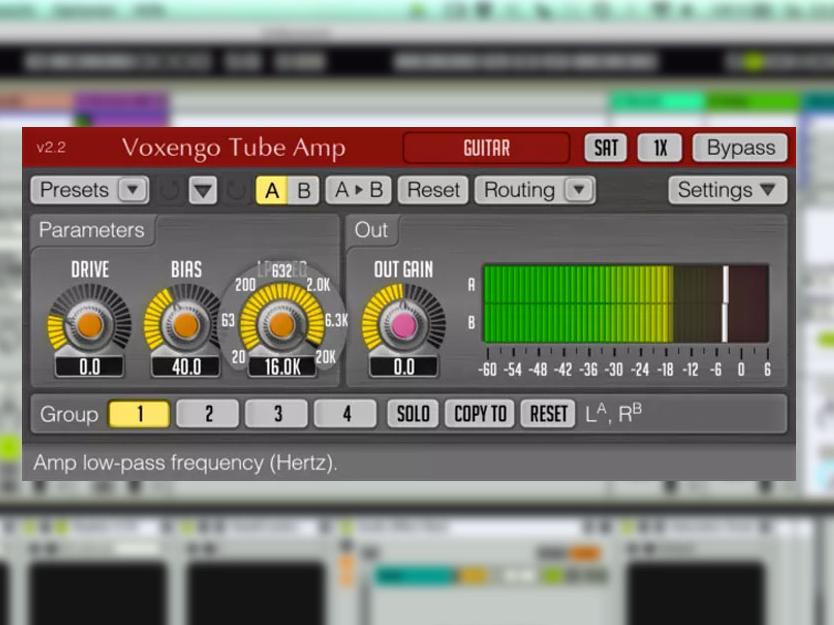Open the Routing dropdown menu
The image size is (834, 625).
(535, 190)
